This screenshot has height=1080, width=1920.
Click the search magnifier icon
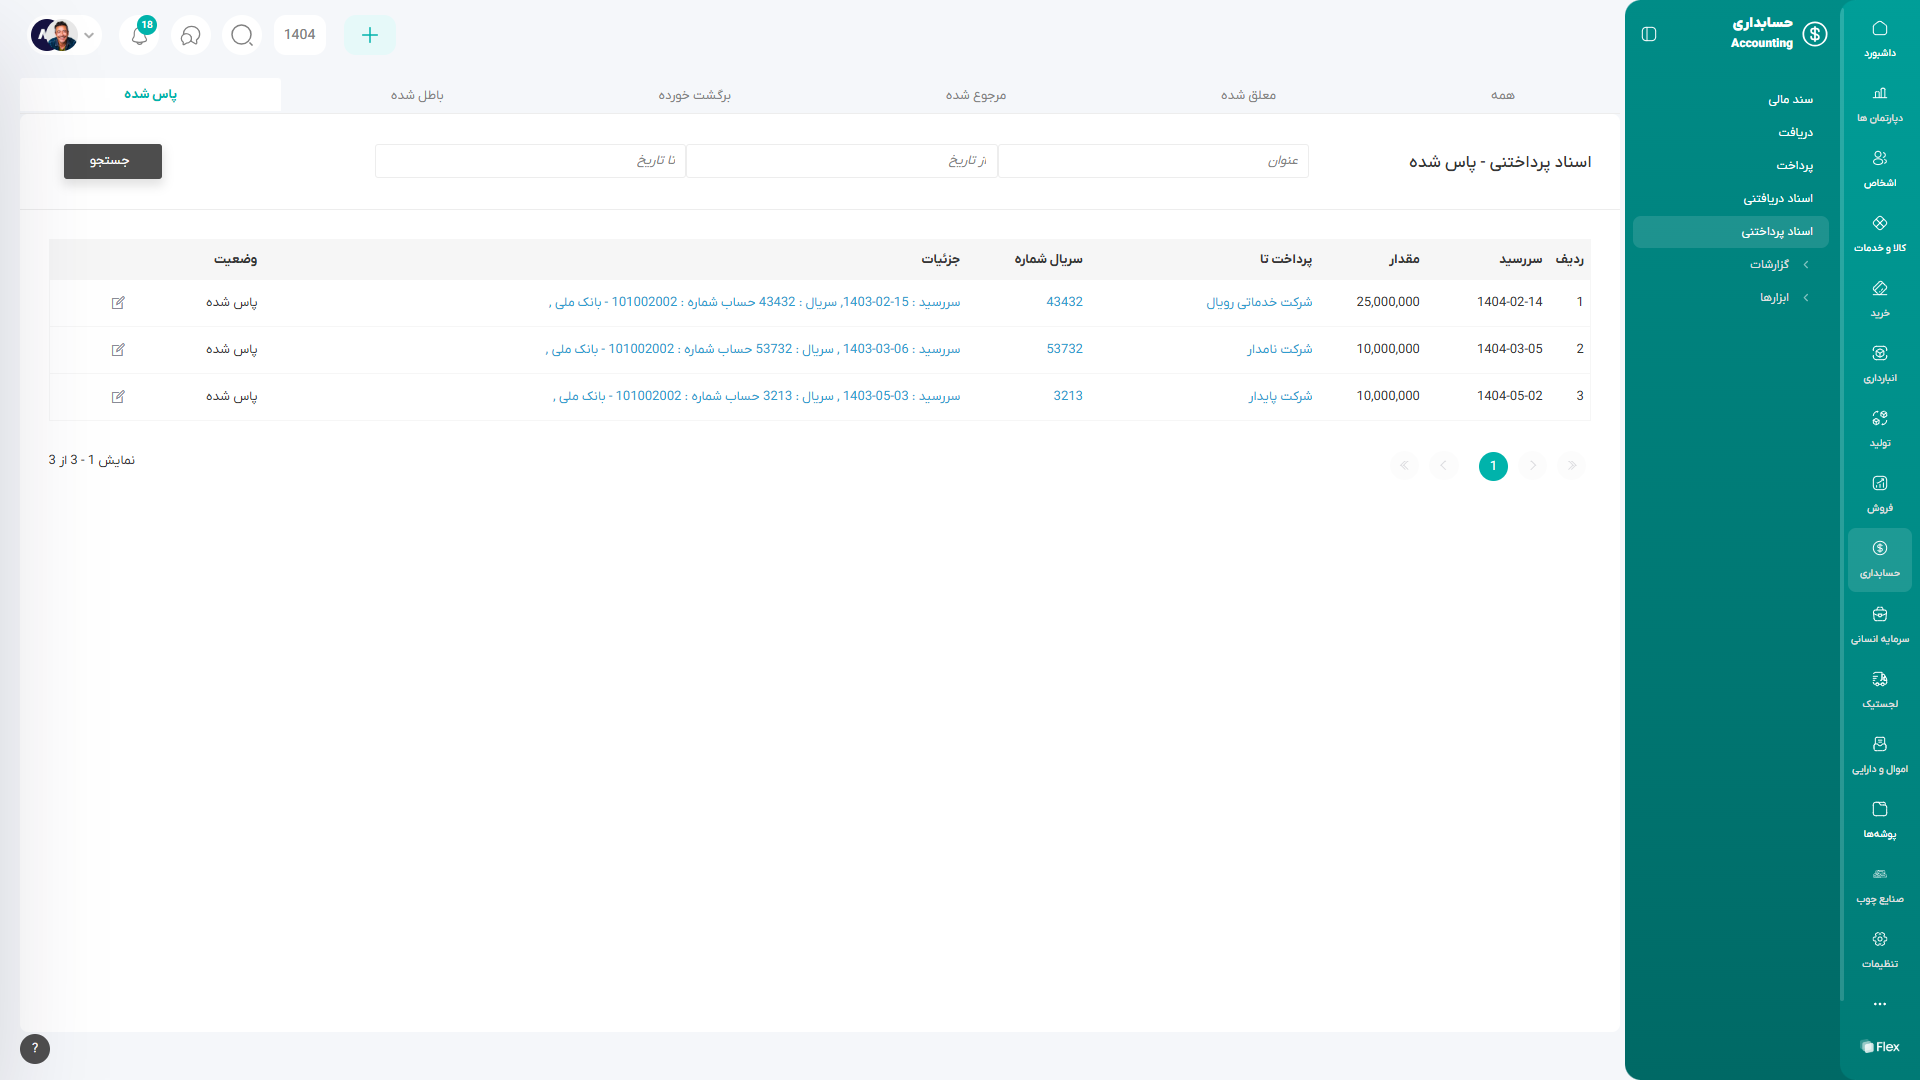[242, 35]
